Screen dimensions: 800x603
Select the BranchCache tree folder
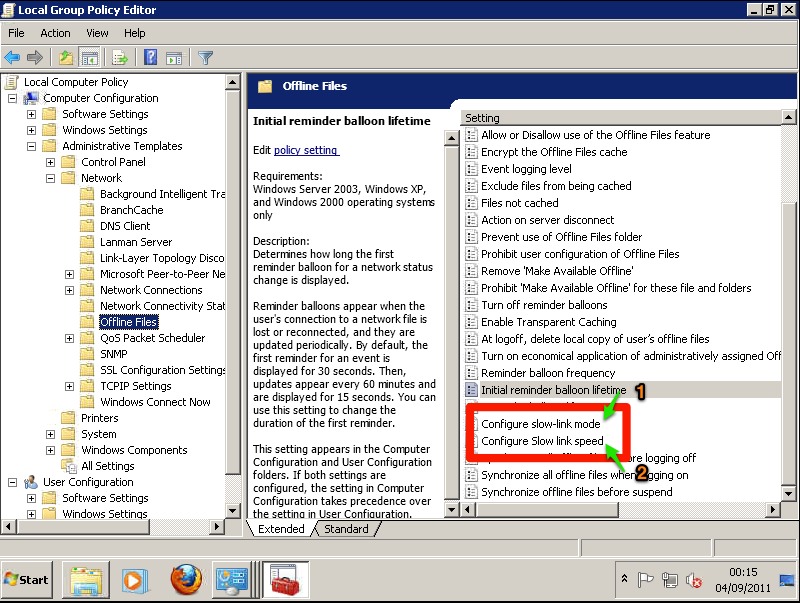point(132,210)
